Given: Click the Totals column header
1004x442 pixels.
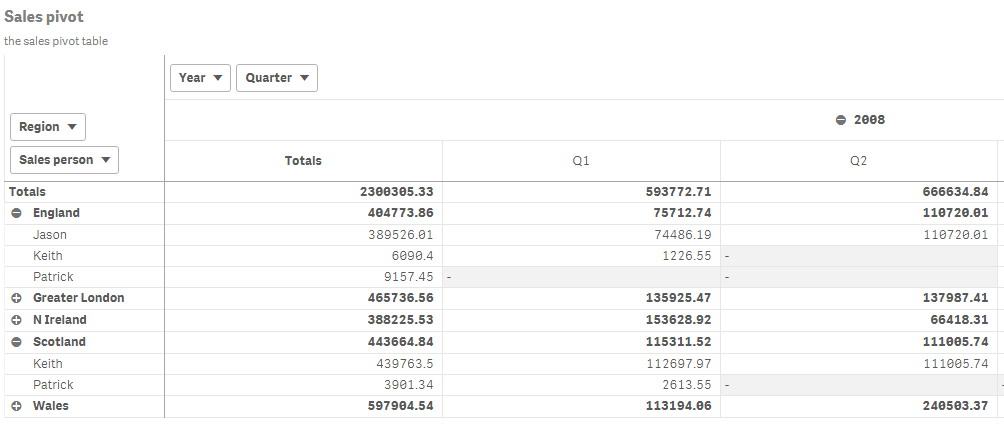Looking at the screenshot, I should click(x=303, y=160).
